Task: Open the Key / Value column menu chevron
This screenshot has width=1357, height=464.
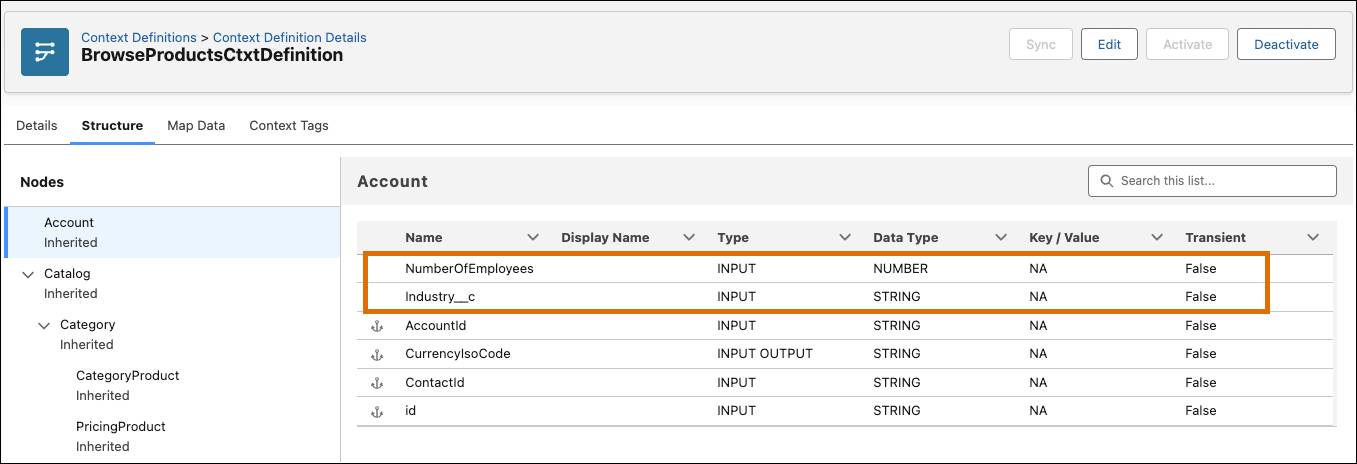Action: [1157, 238]
